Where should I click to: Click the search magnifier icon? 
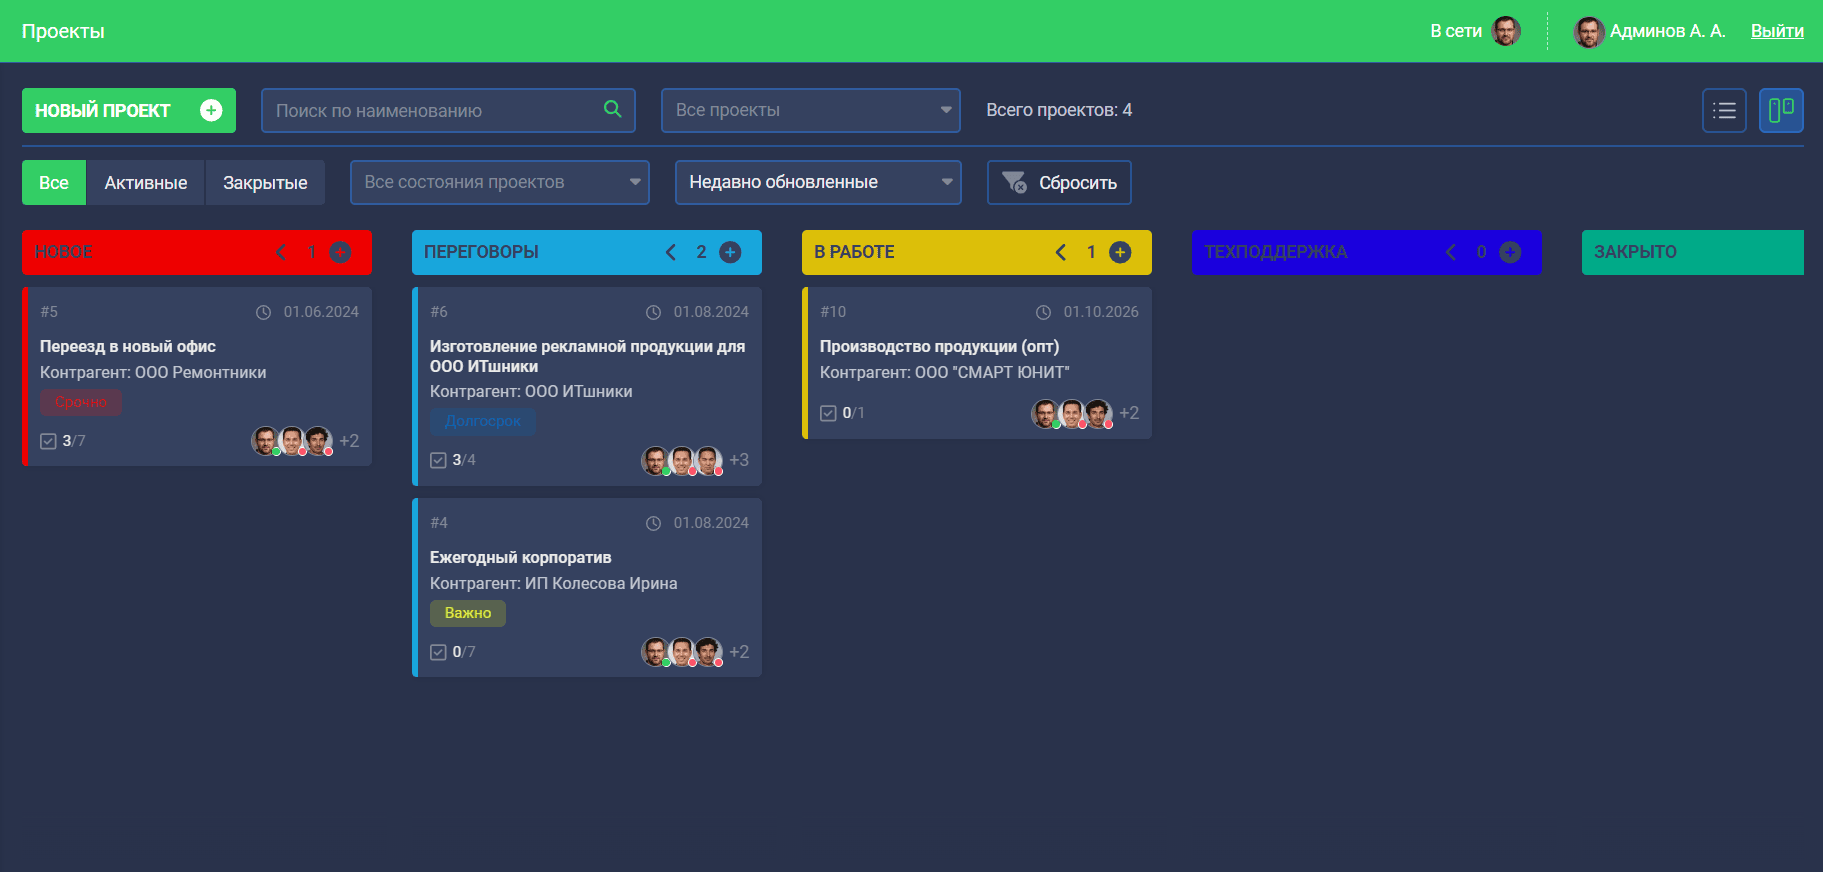613,109
